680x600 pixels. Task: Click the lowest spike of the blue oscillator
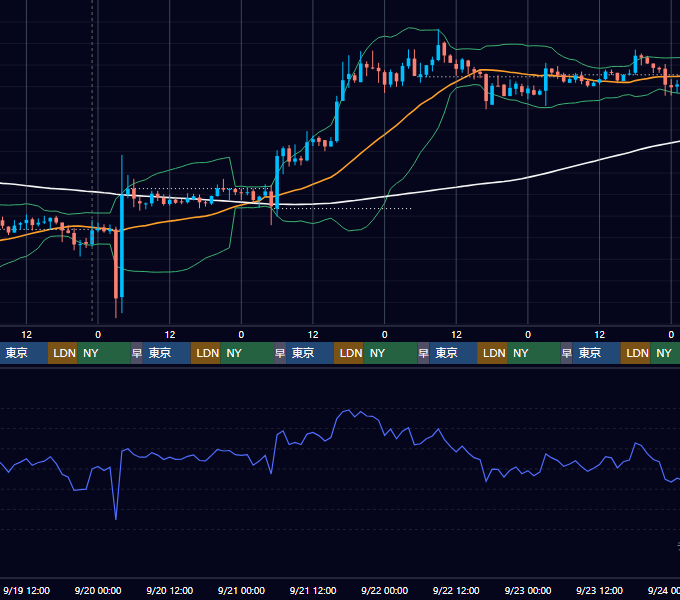[116, 518]
